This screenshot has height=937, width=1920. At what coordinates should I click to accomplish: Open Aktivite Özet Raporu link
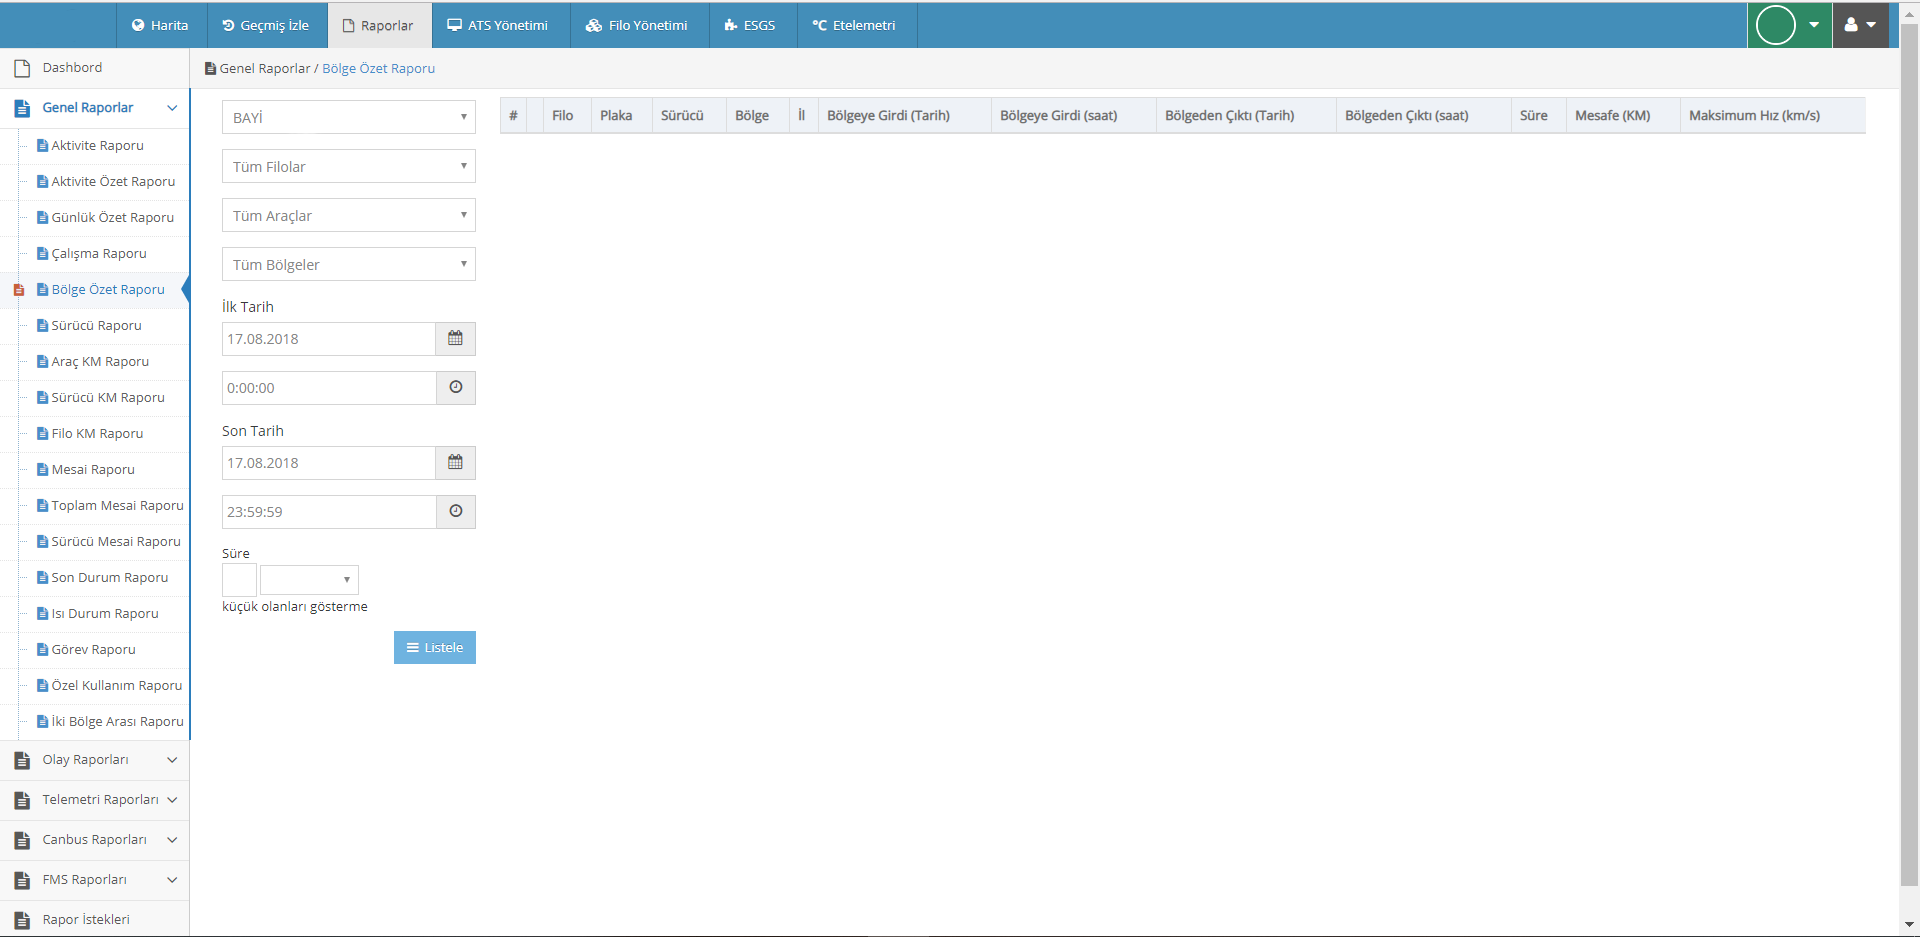[x=113, y=182]
